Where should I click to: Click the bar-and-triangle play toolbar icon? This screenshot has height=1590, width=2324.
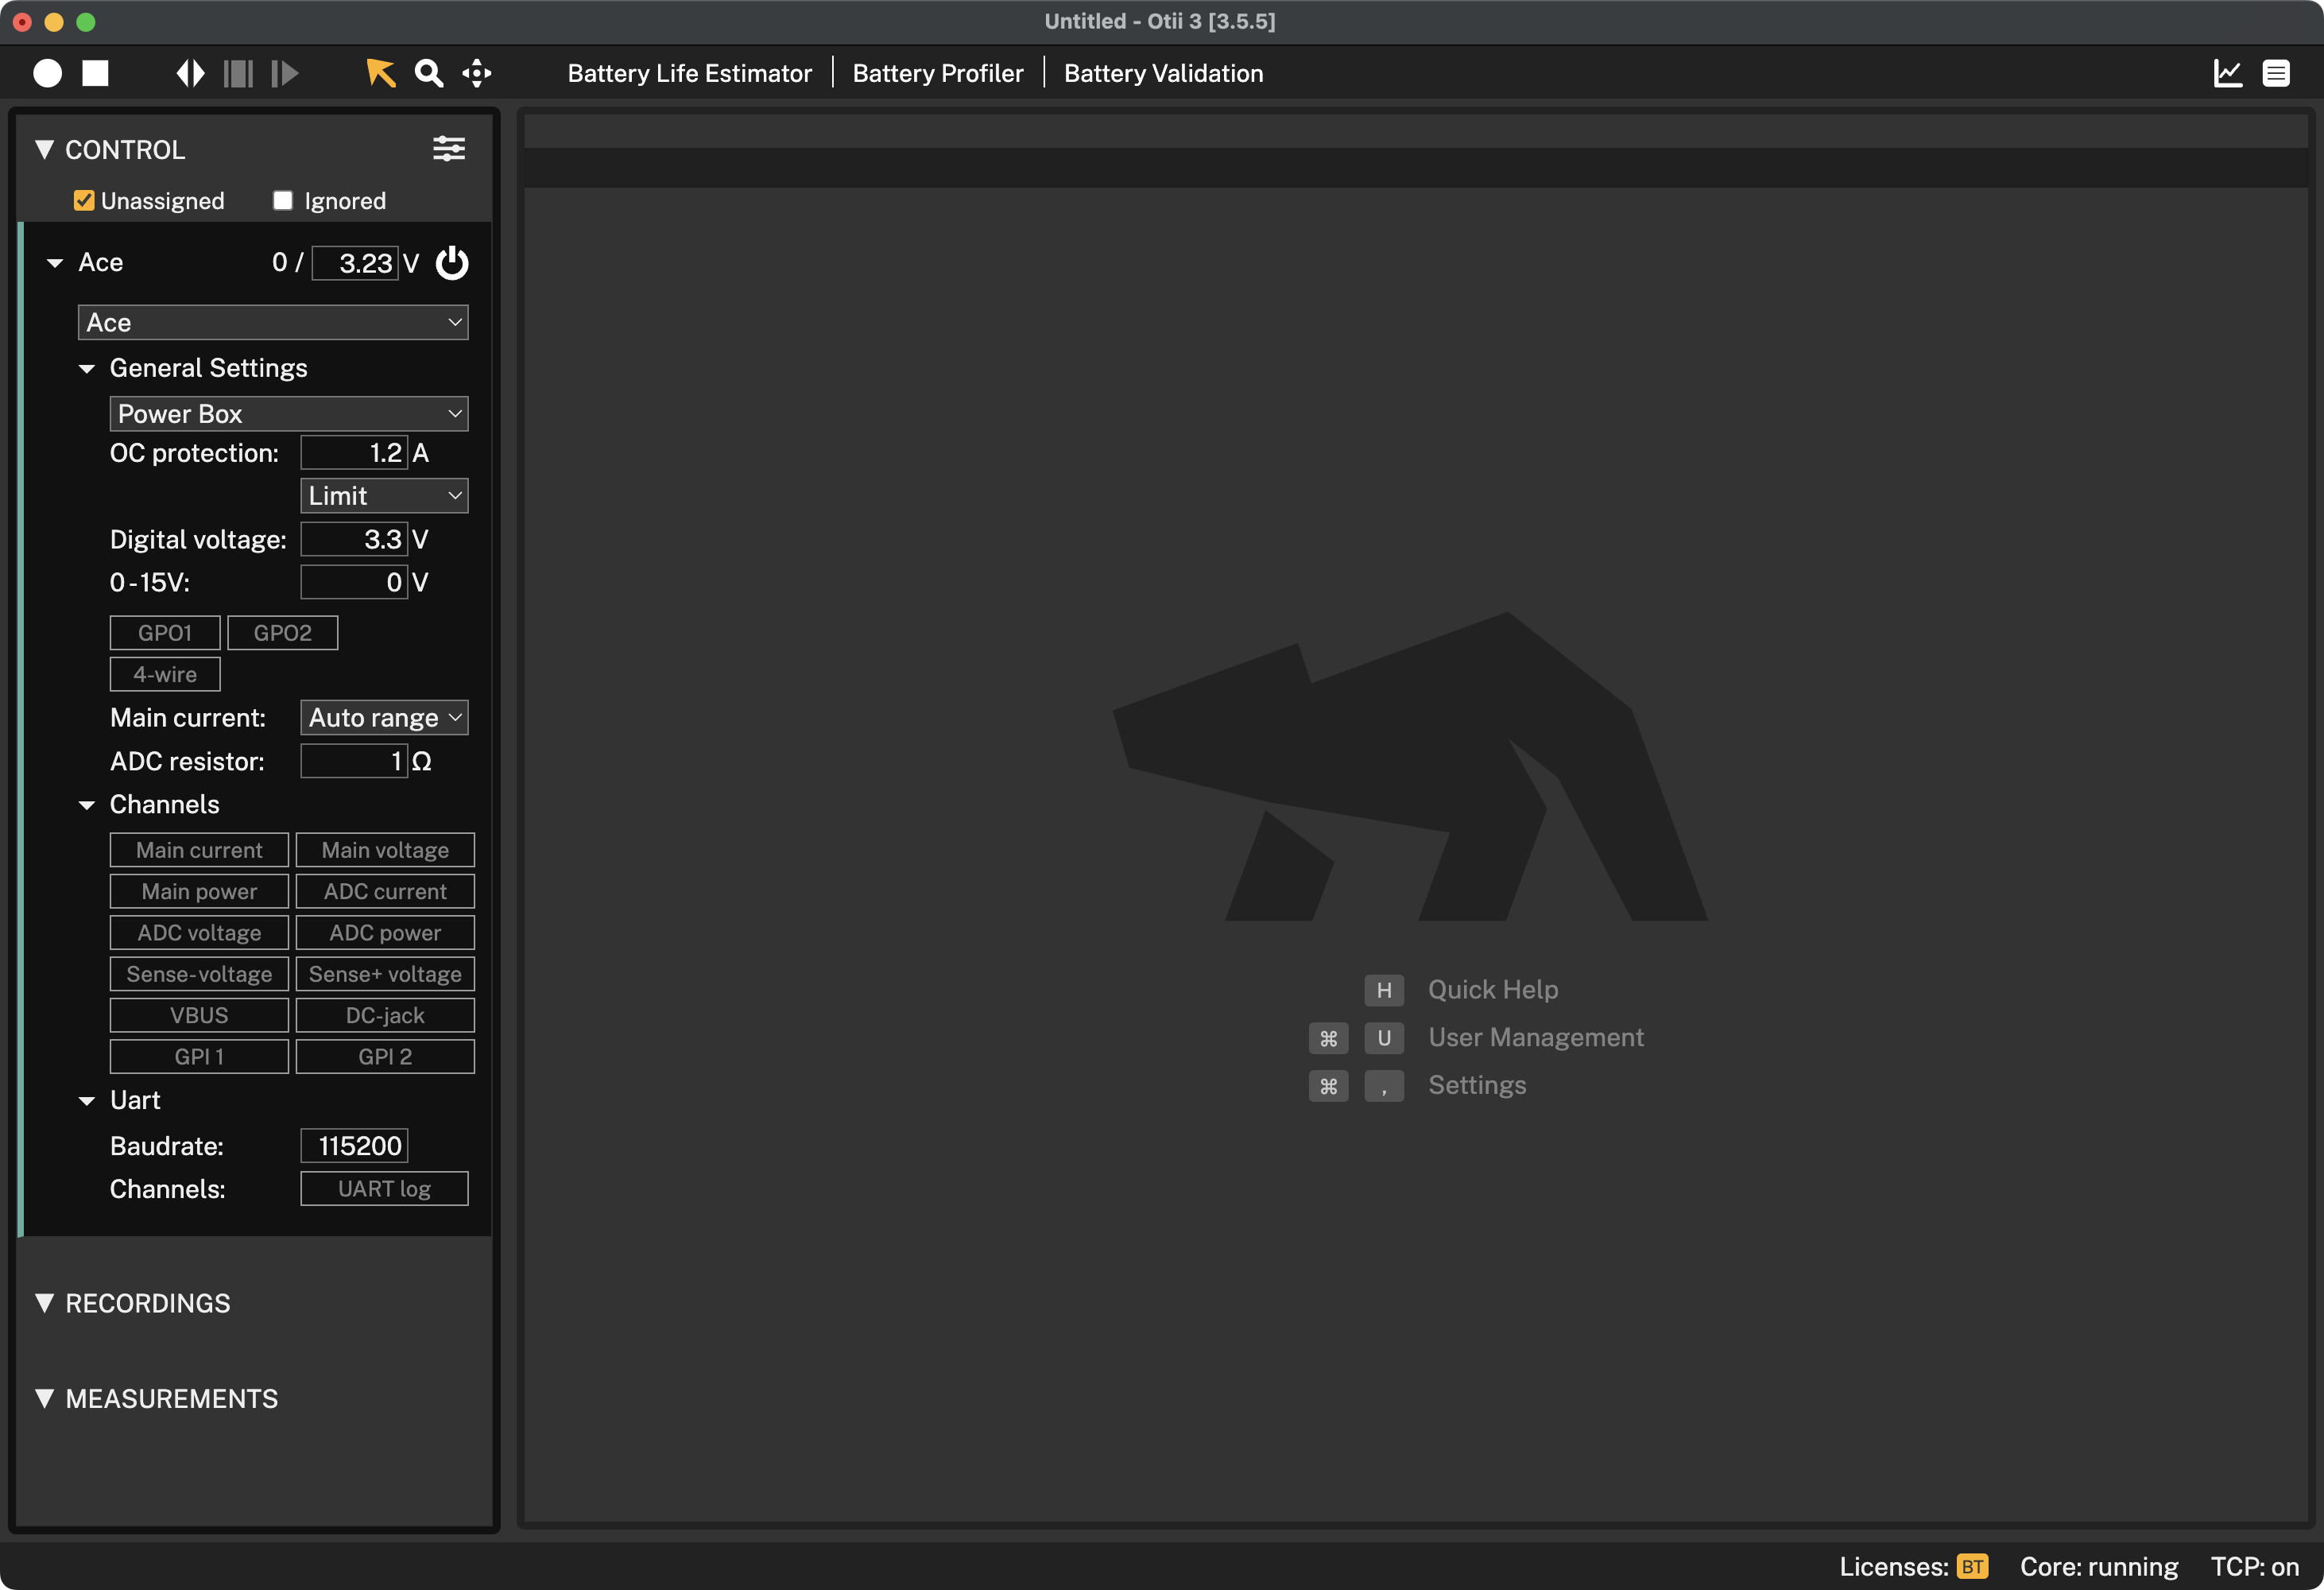coord(285,73)
